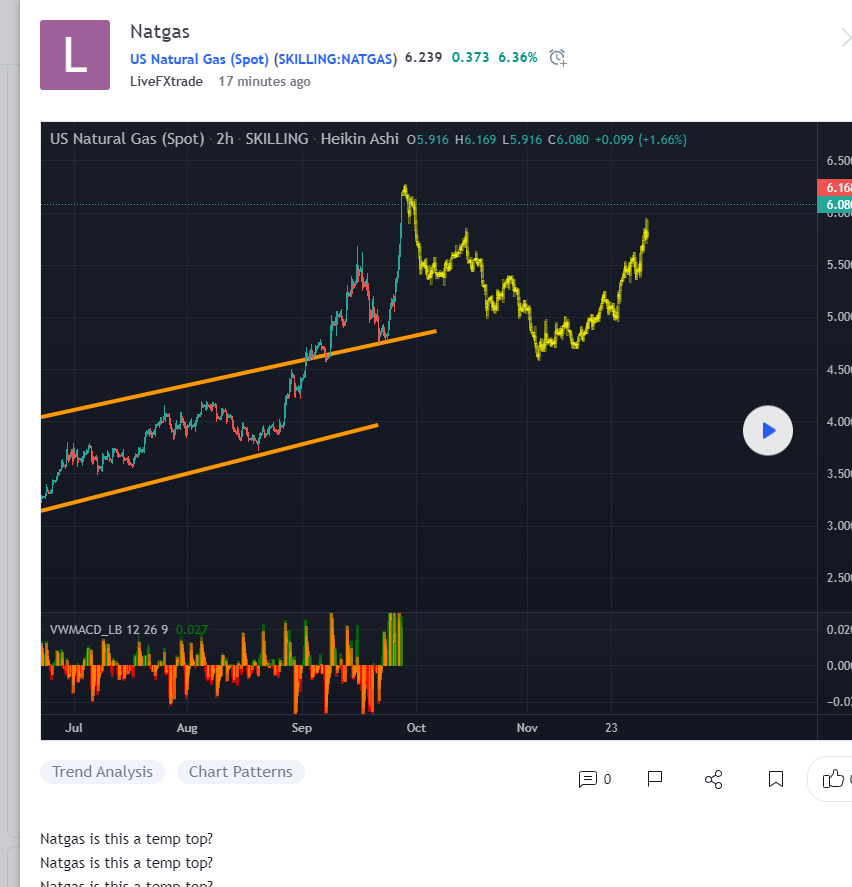Like the idea with thumbs-up icon
Screen dimensions: 852x887
[833, 778]
